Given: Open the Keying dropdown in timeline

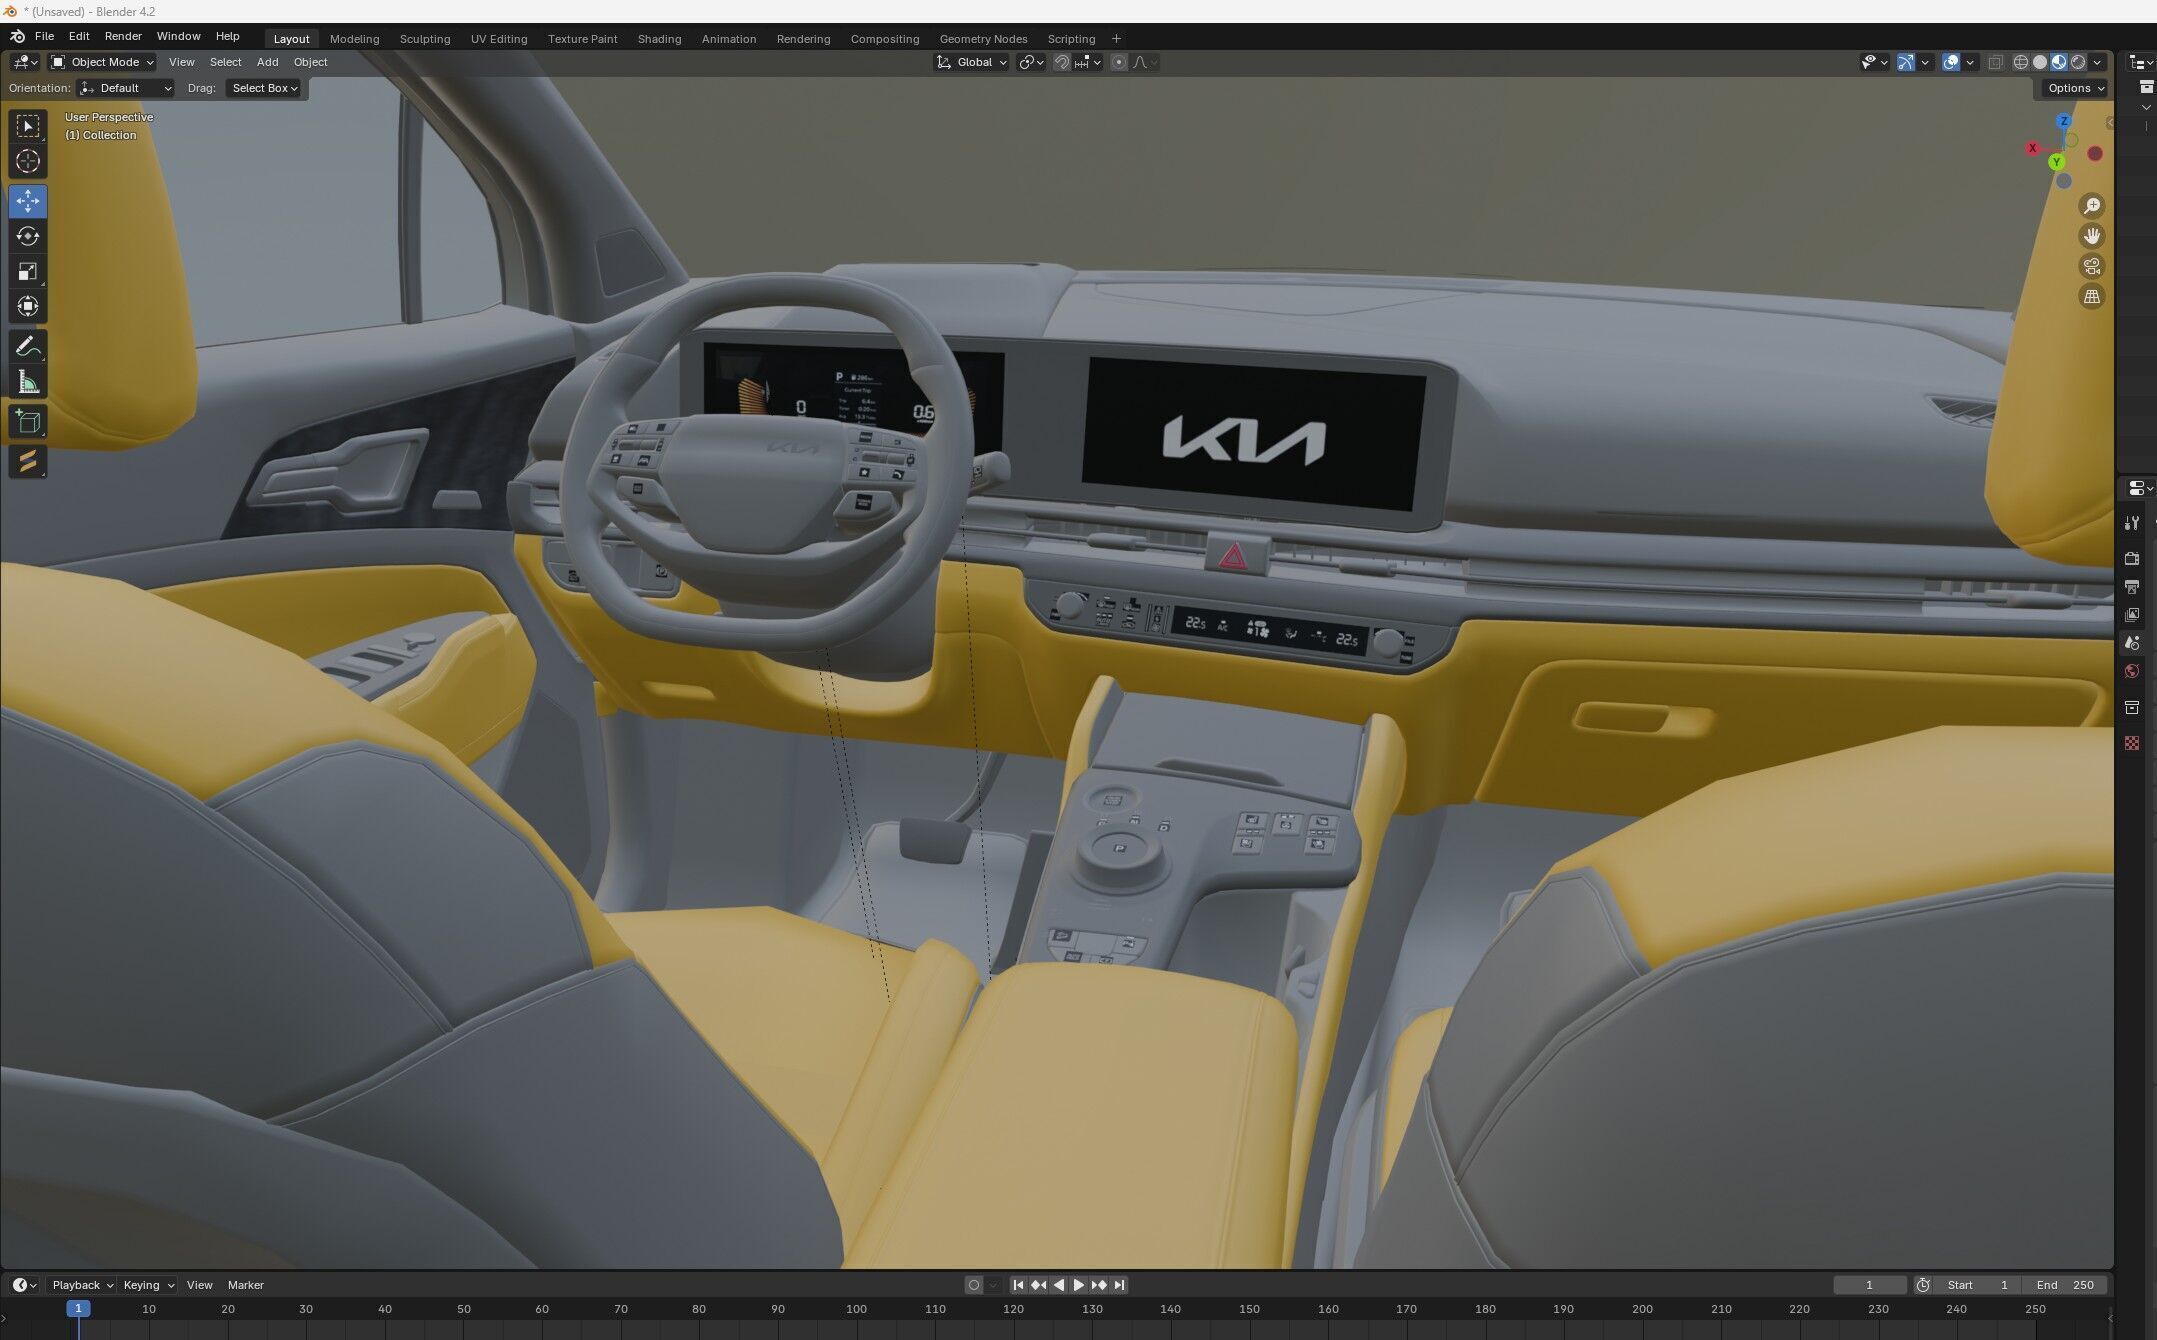Looking at the screenshot, I should click(x=148, y=1285).
